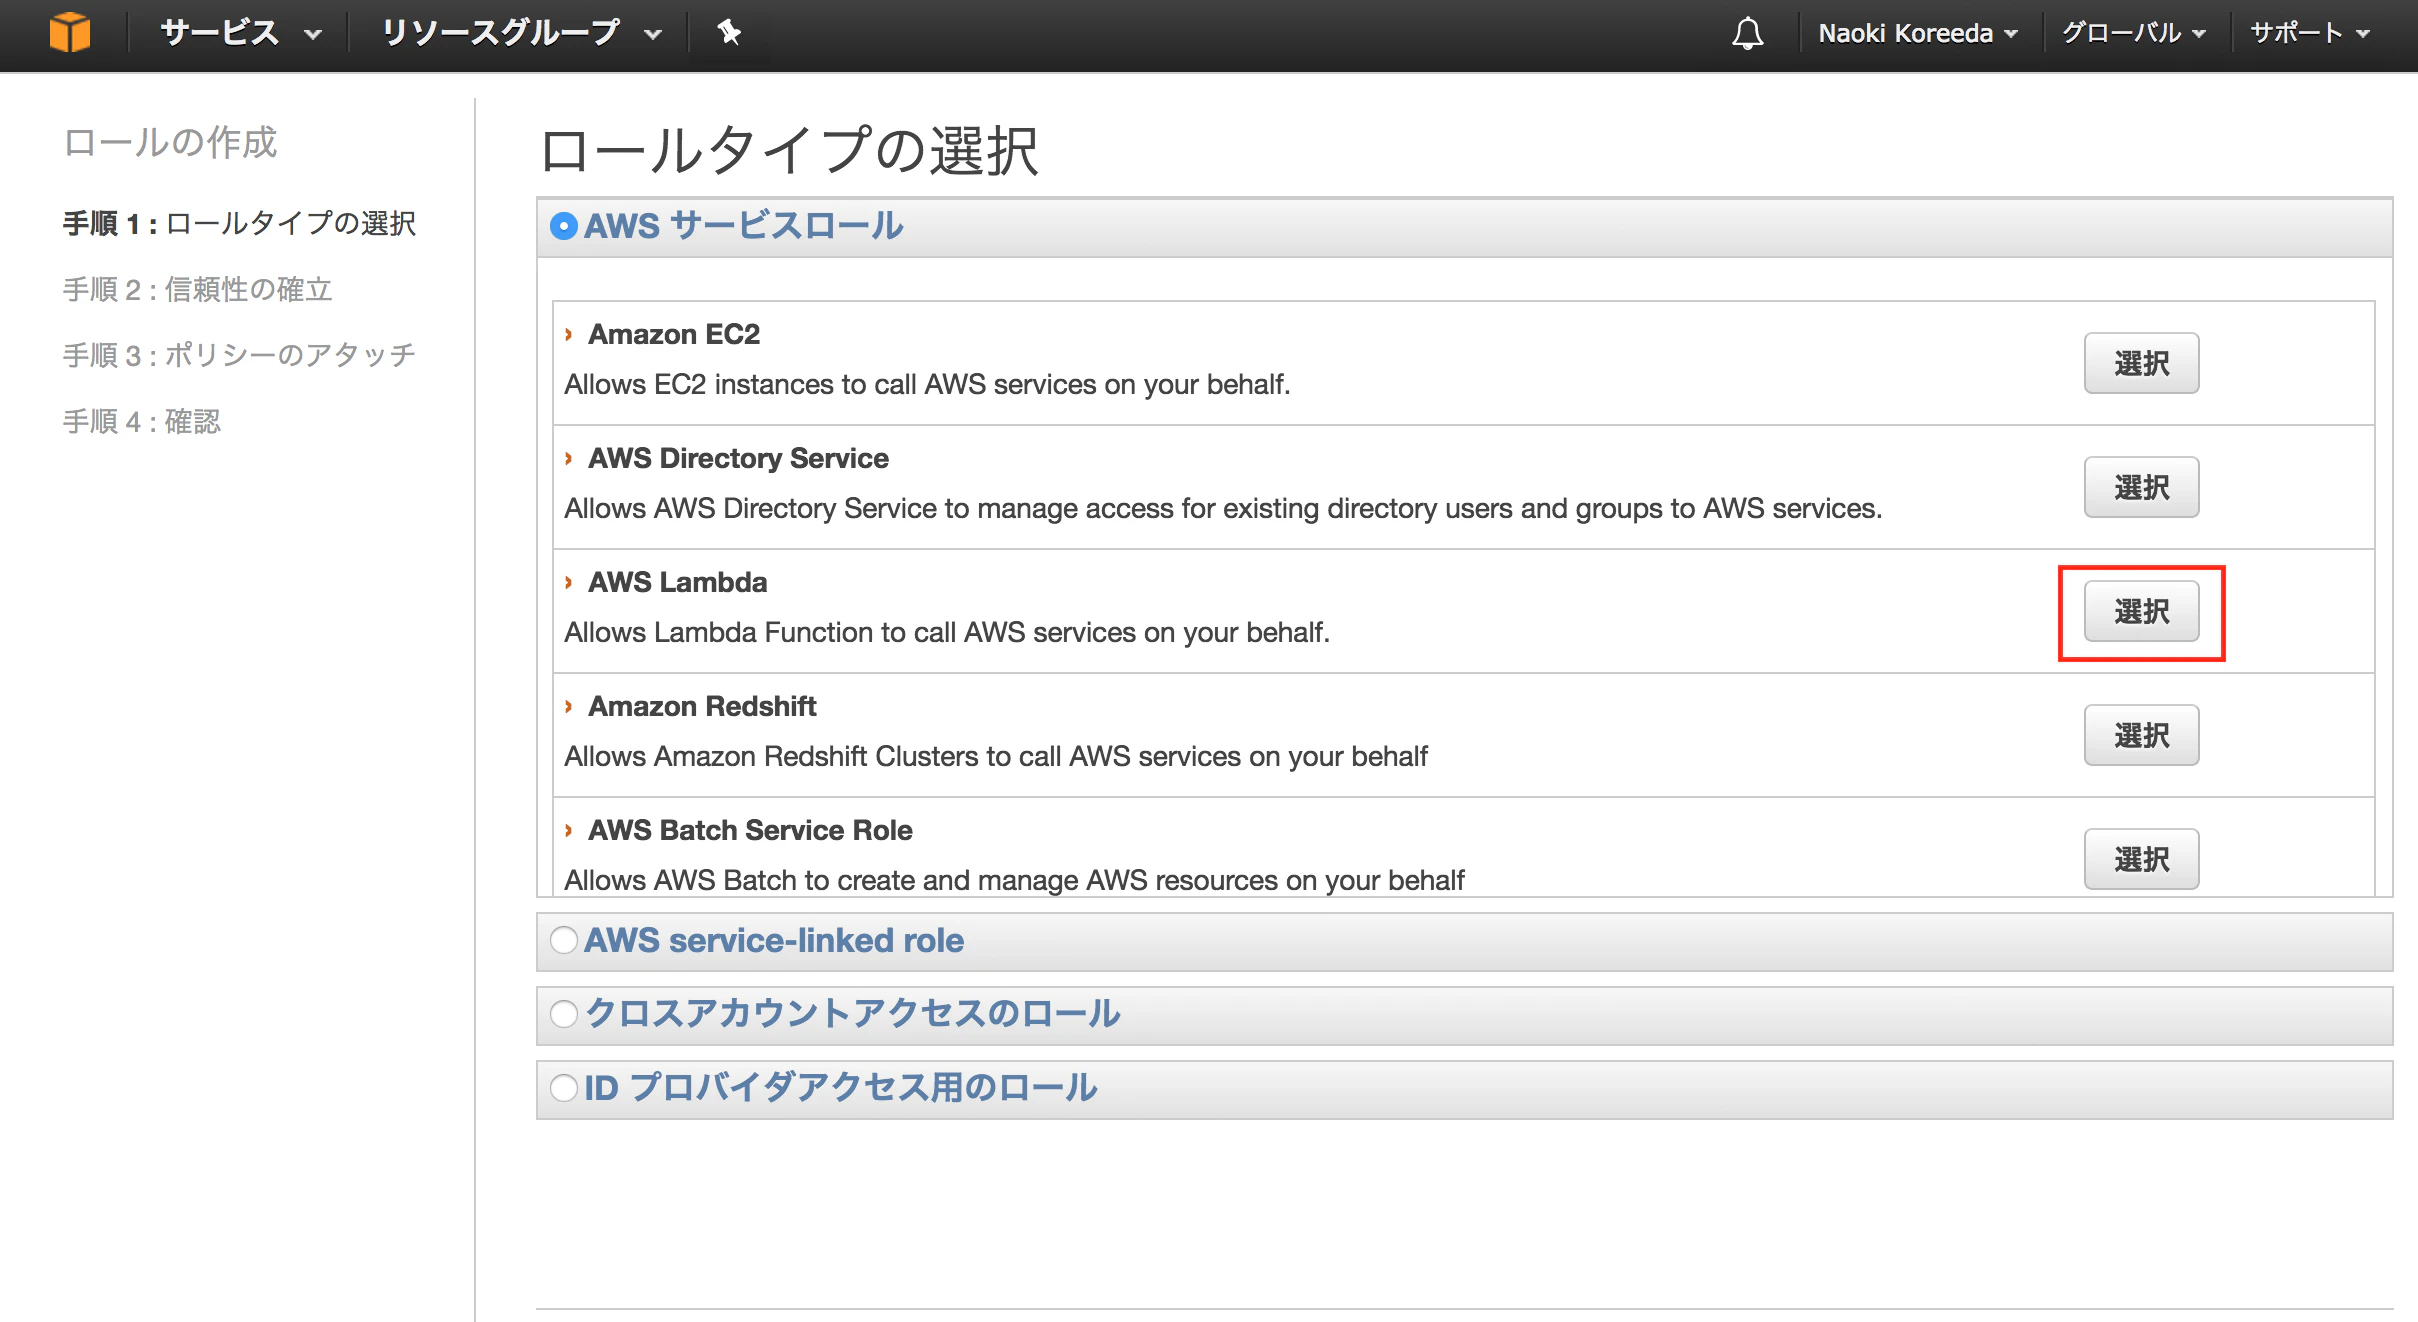Select the ID プロバイダアクセス用のロール radio button
The image size is (2418, 1322).
pos(564,1088)
